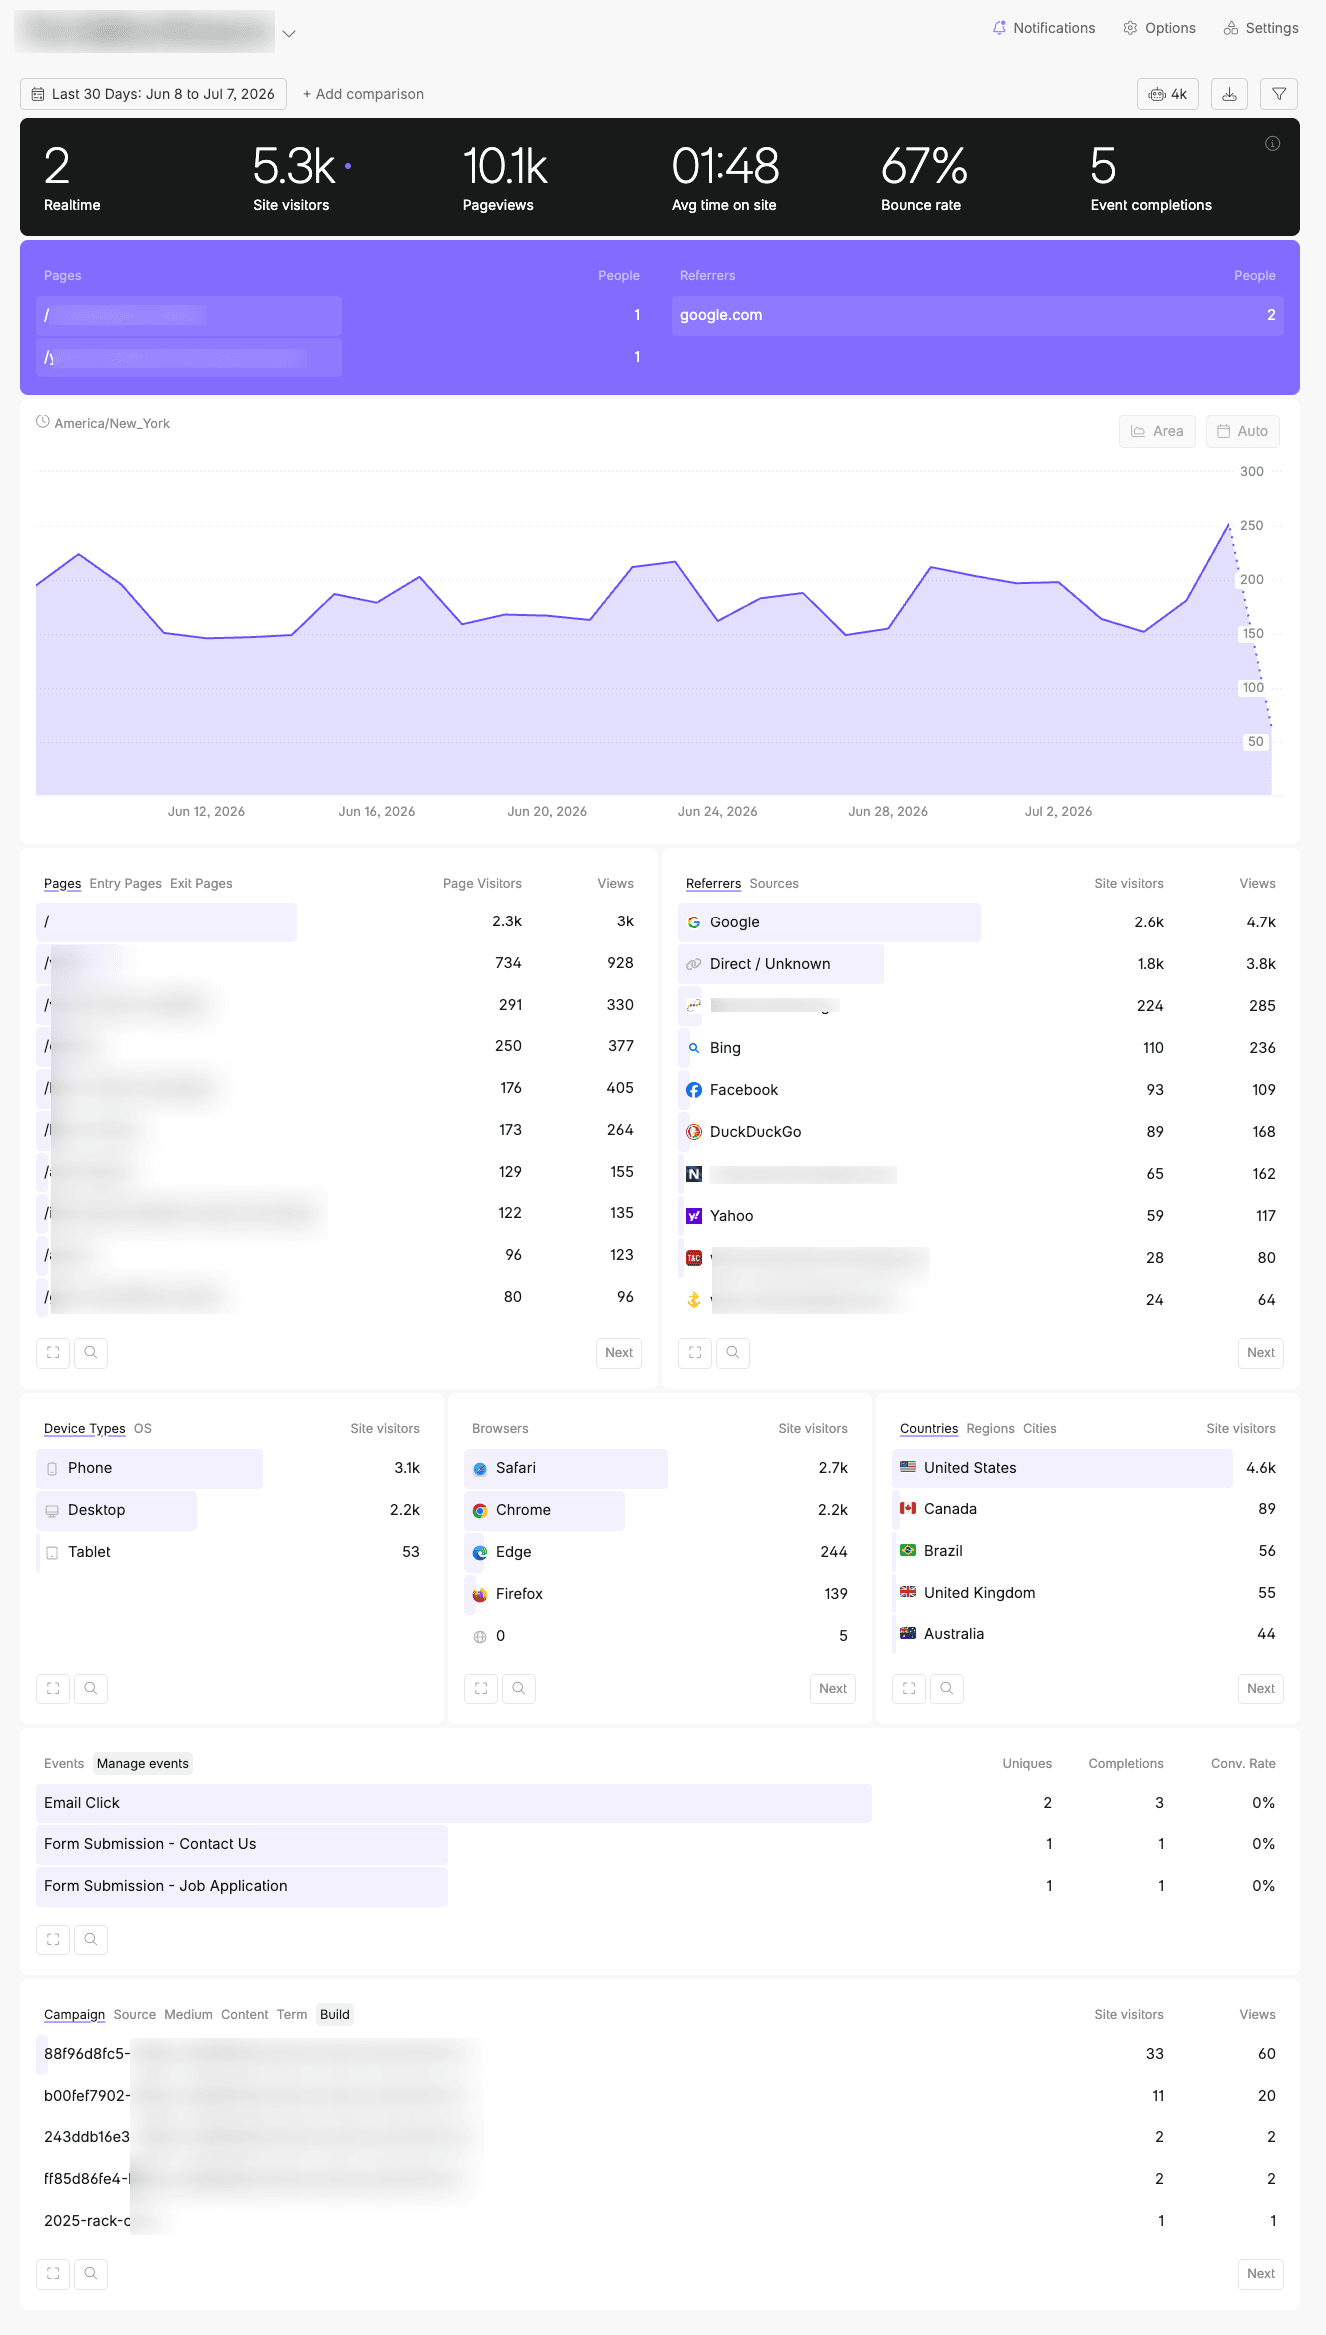Screen dimensions: 1326x2335
Task: Filter by Google referrer row
Action: tap(981, 922)
